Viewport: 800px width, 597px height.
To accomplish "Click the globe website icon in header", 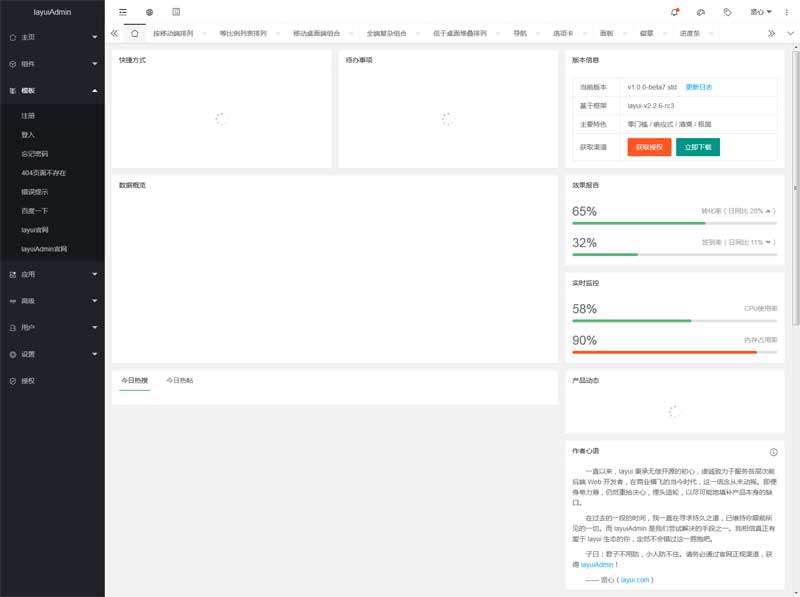I will tap(149, 12).
